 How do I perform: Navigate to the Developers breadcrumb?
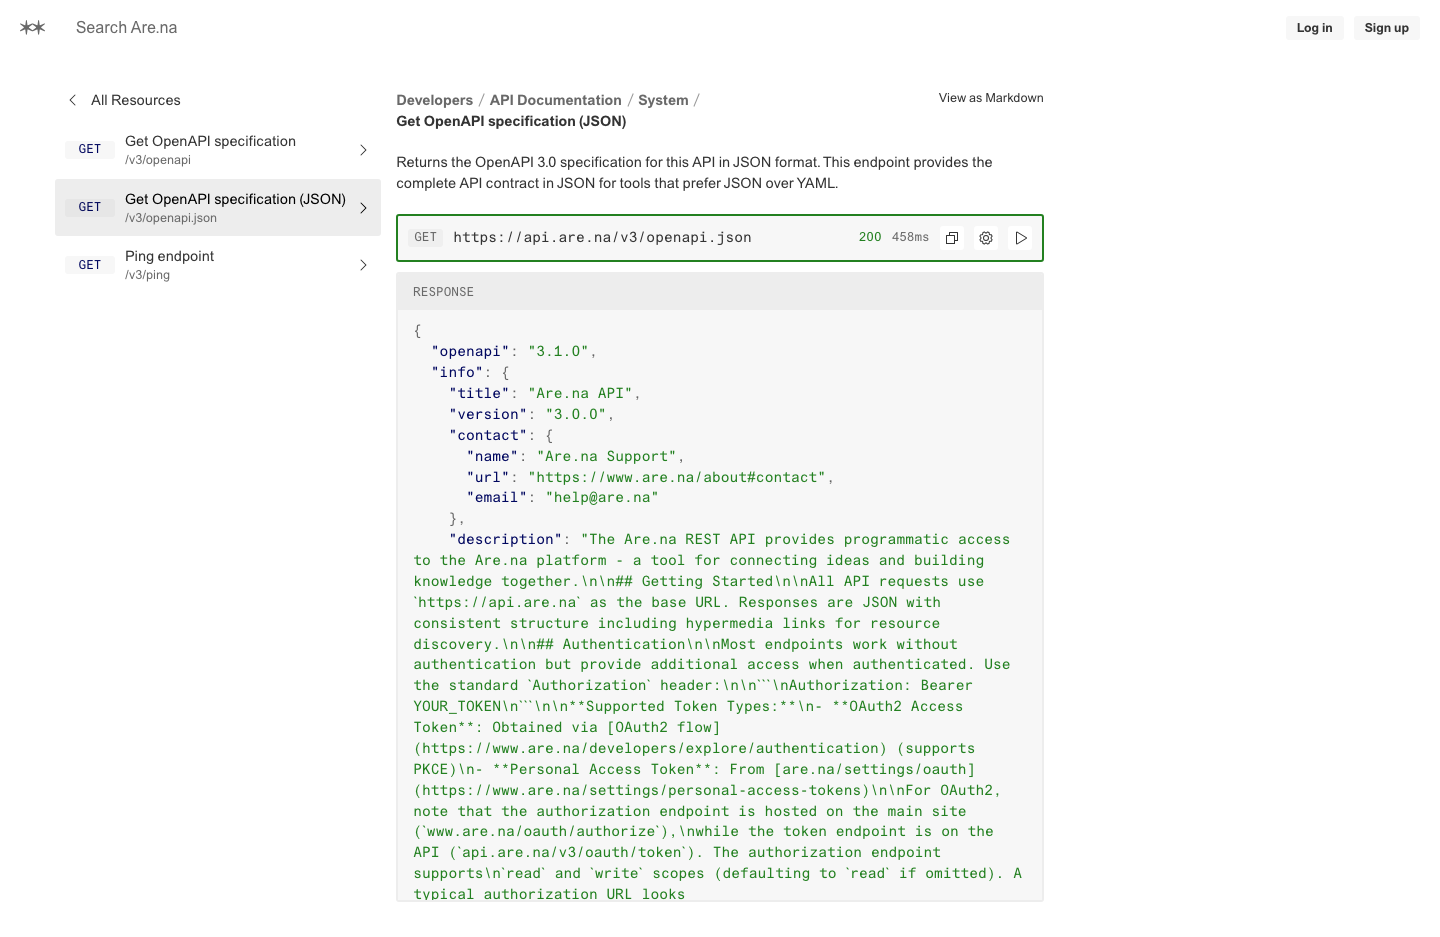coord(435,100)
